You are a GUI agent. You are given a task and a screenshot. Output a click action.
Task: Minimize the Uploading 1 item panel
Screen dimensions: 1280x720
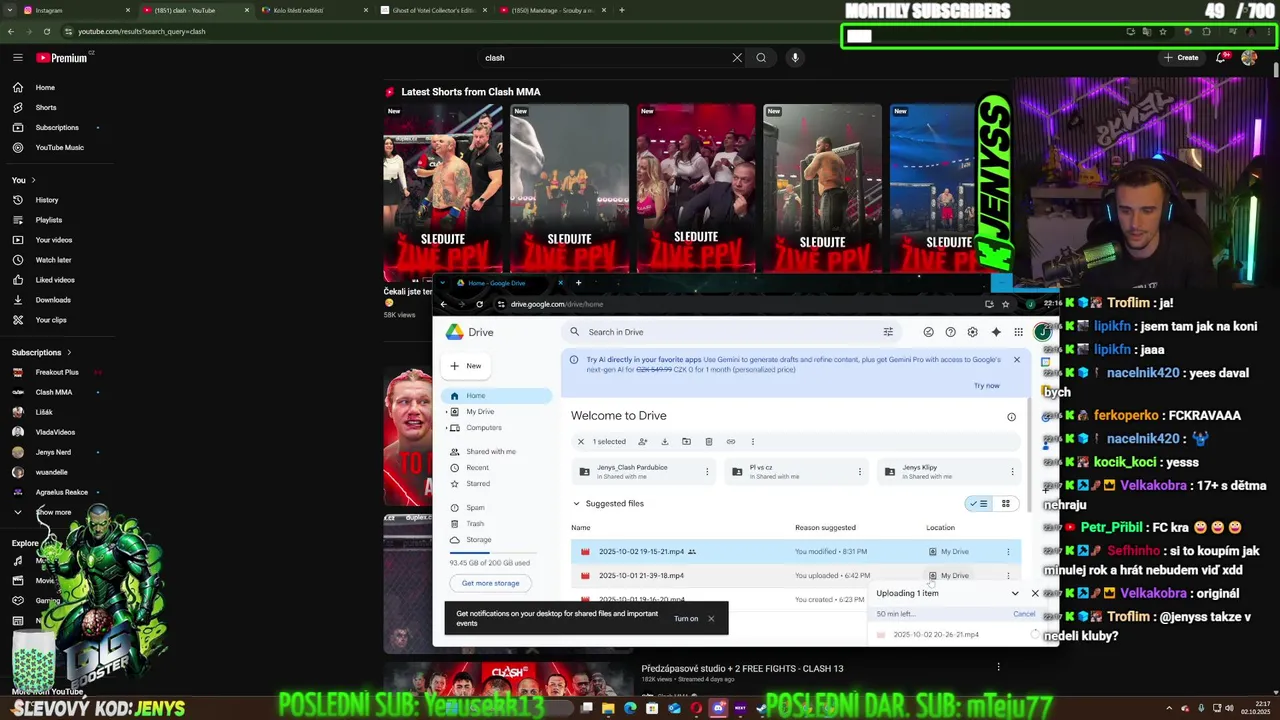pos(1015,593)
